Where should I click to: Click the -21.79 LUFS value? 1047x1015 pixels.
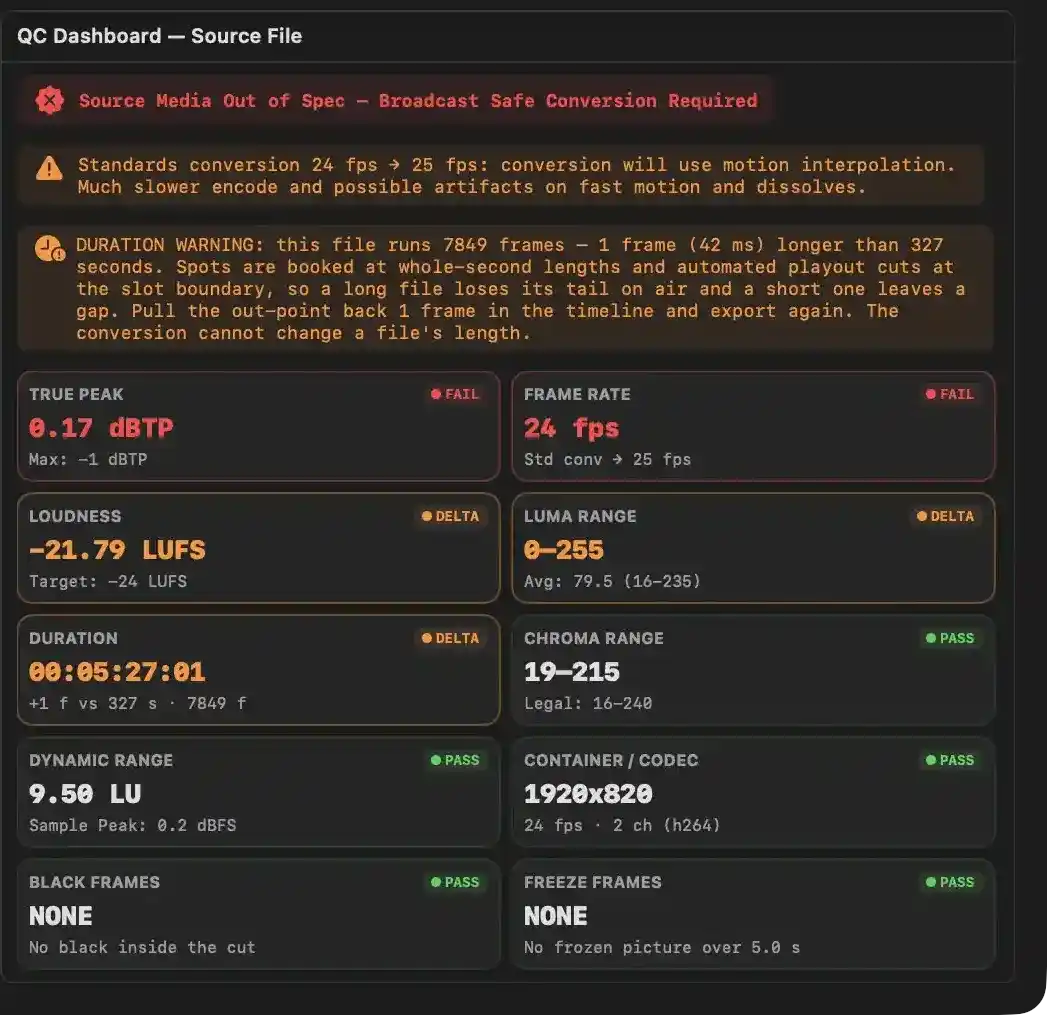click(117, 550)
